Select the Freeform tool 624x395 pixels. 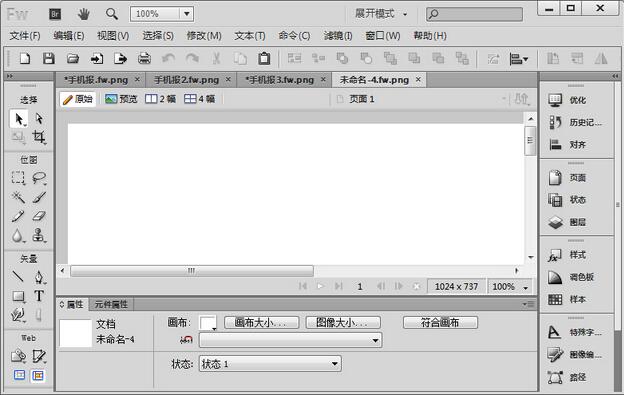(18, 315)
